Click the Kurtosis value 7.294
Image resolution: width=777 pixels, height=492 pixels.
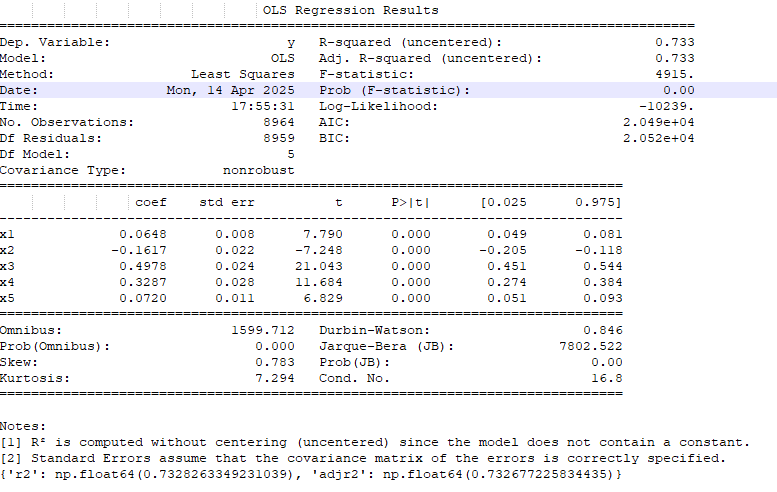tap(275, 379)
